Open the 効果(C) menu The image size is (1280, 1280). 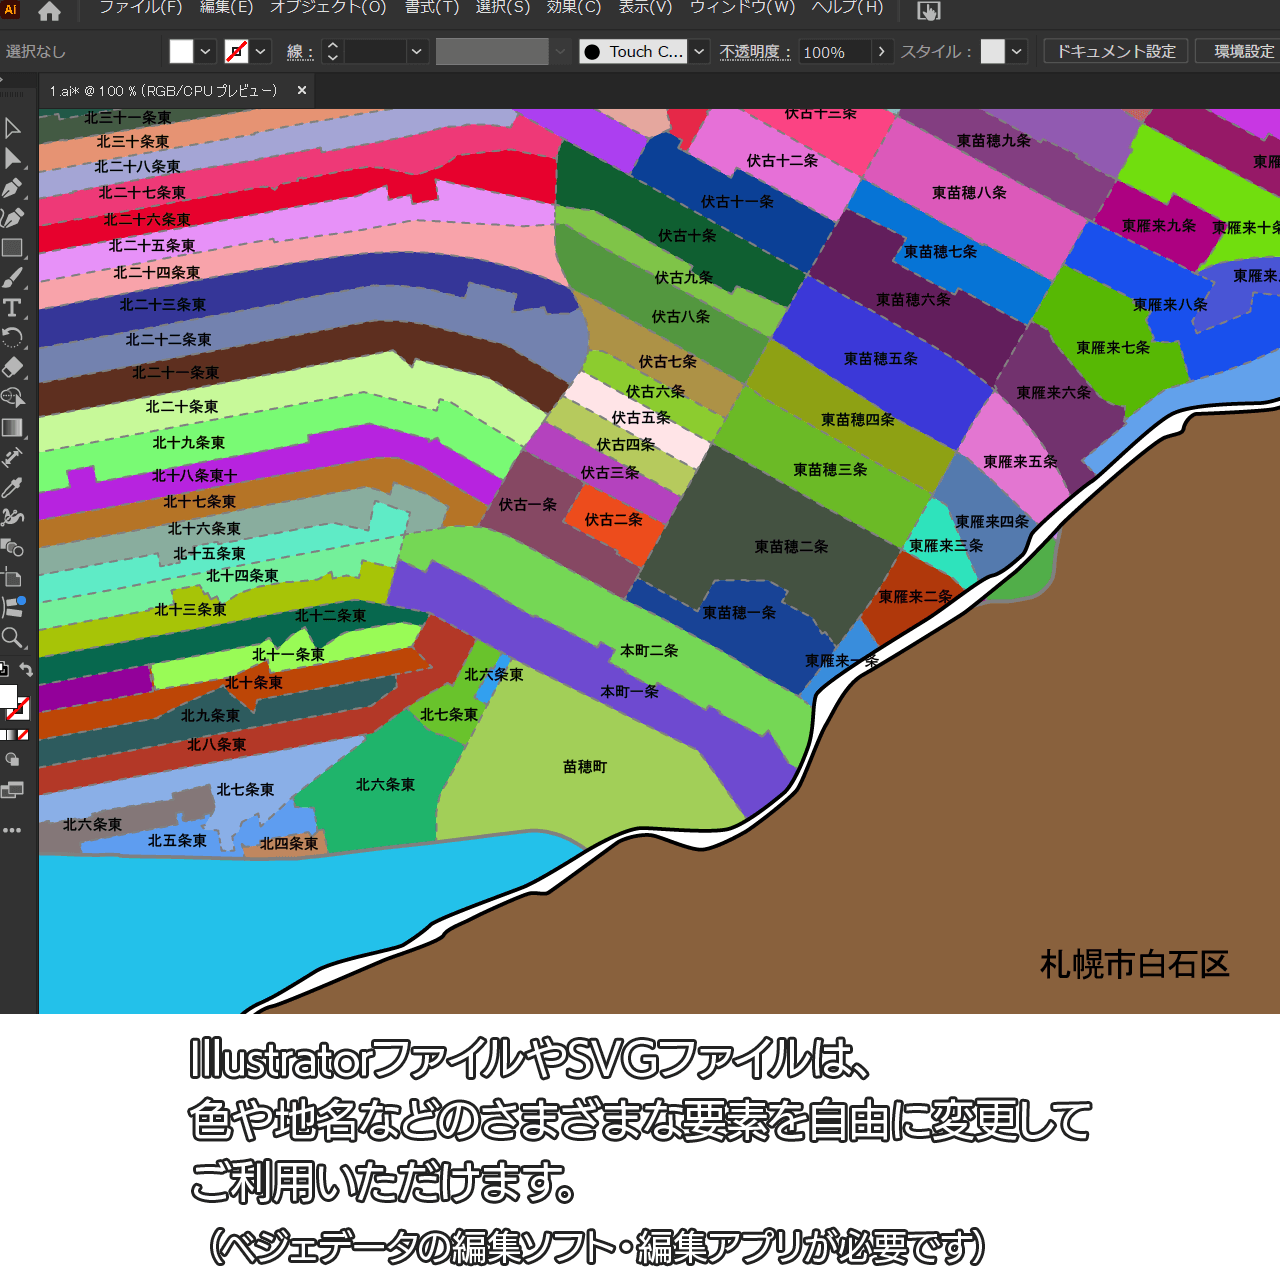574,8
